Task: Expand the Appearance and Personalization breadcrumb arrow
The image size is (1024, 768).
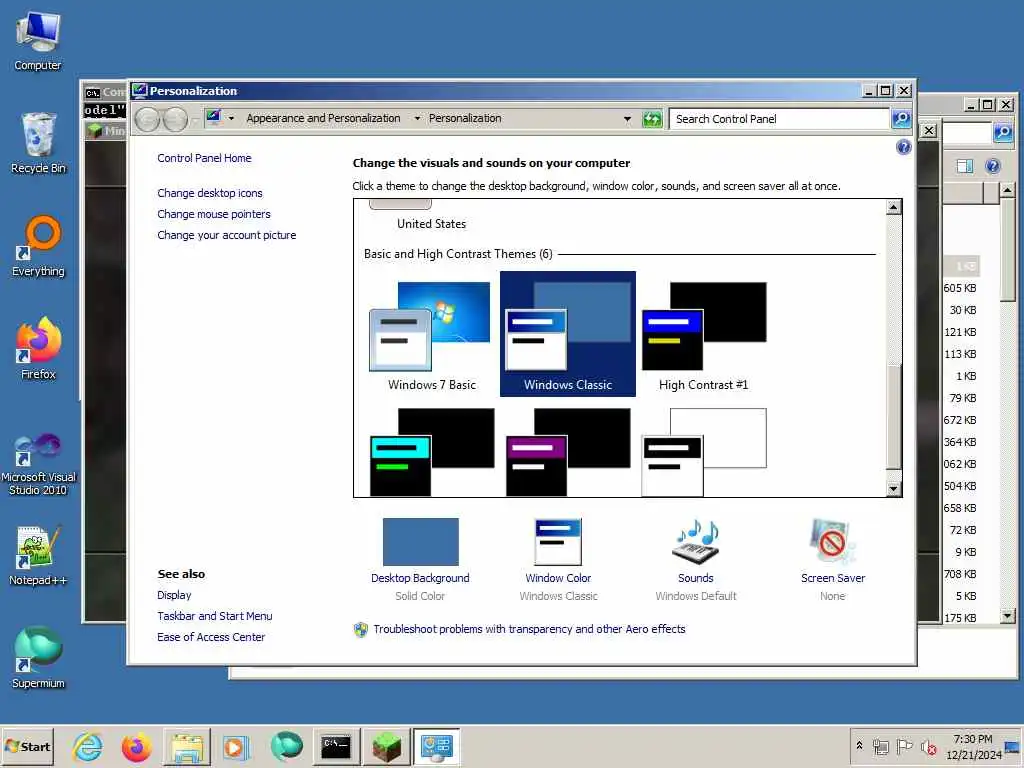Action: click(x=417, y=118)
